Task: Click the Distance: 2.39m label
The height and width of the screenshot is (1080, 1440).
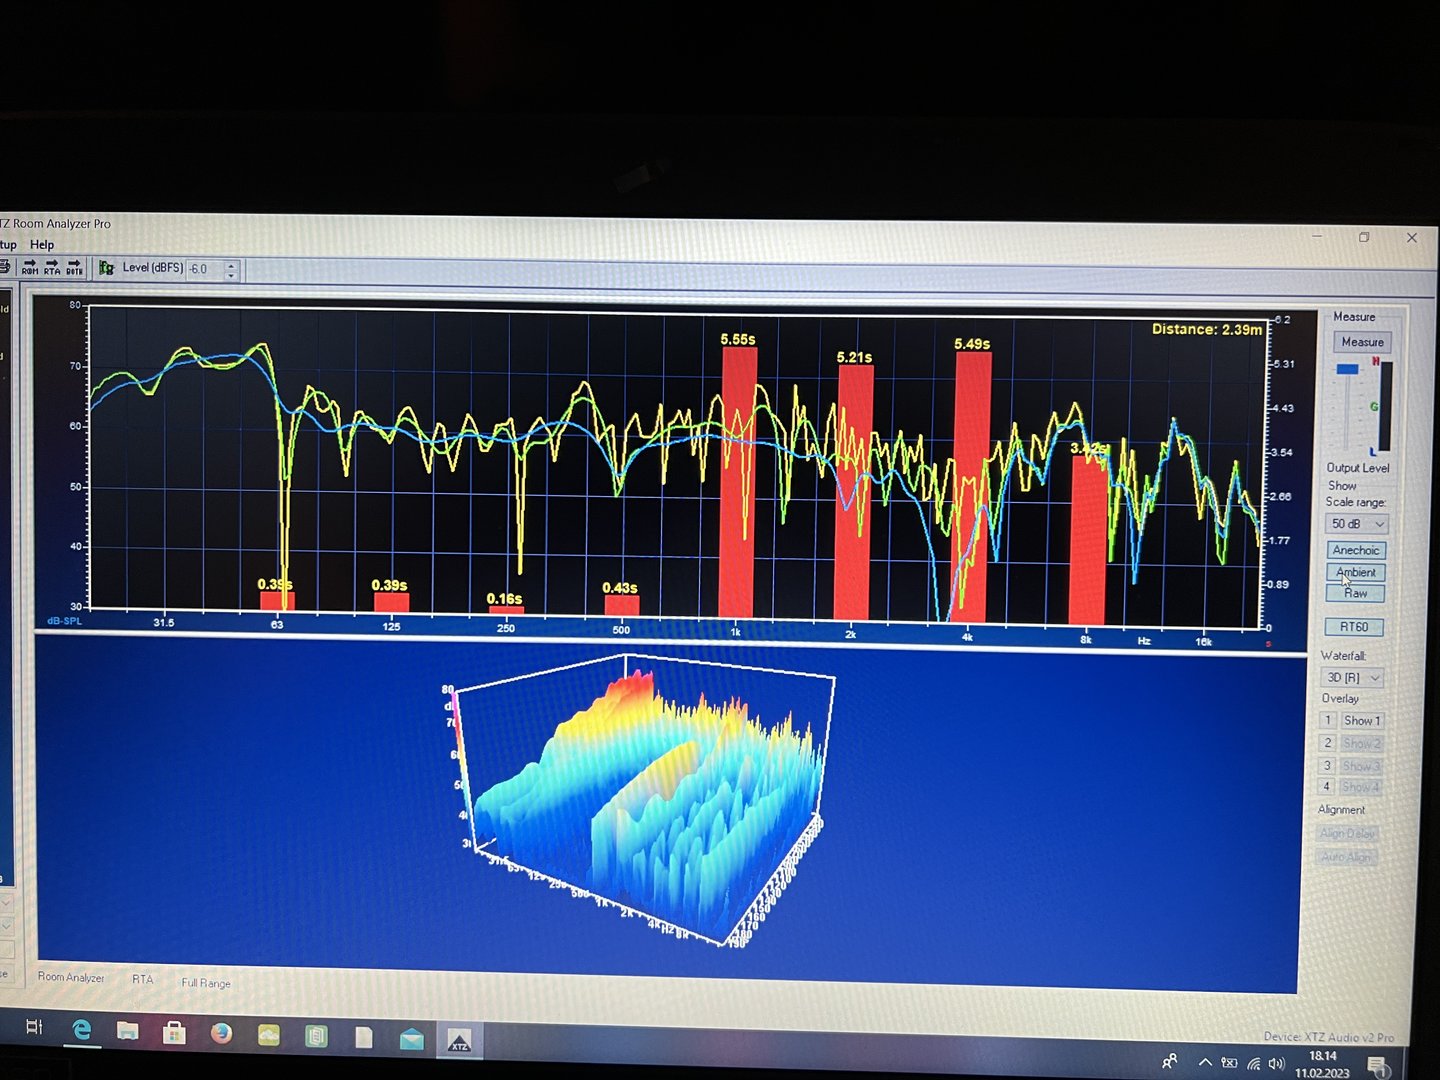Action: 1206,329
